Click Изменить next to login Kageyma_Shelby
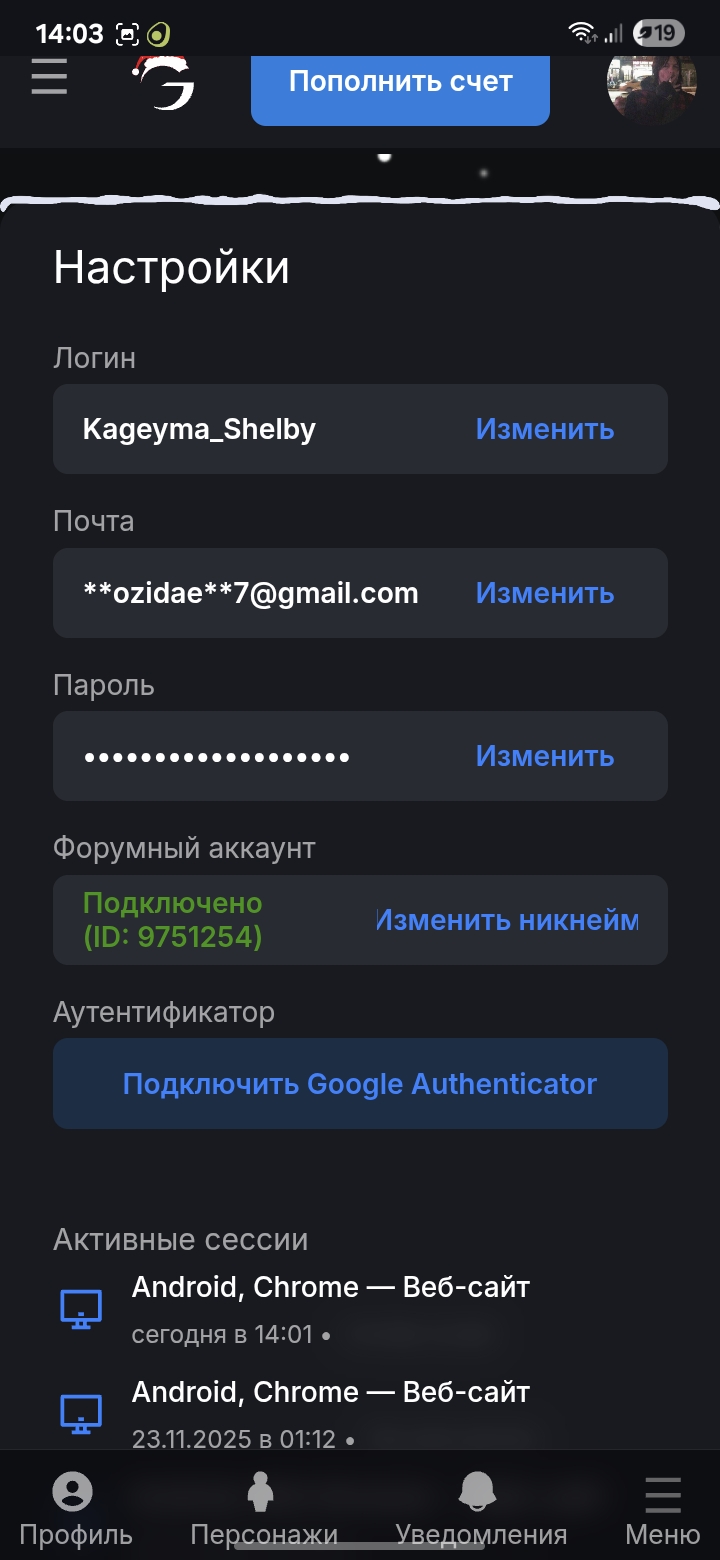This screenshot has height=1560, width=720. pyautogui.click(x=544, y=429)
